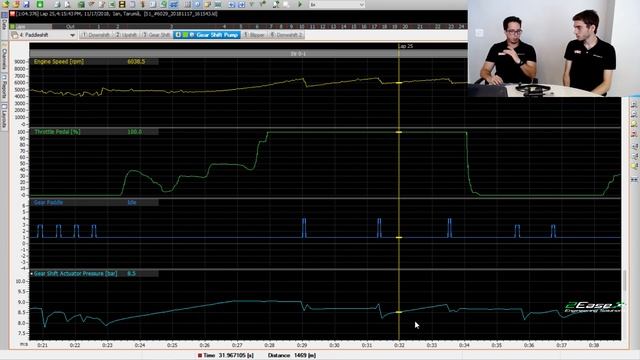Select lap 10 in the lap bar

tap(302, 27)
